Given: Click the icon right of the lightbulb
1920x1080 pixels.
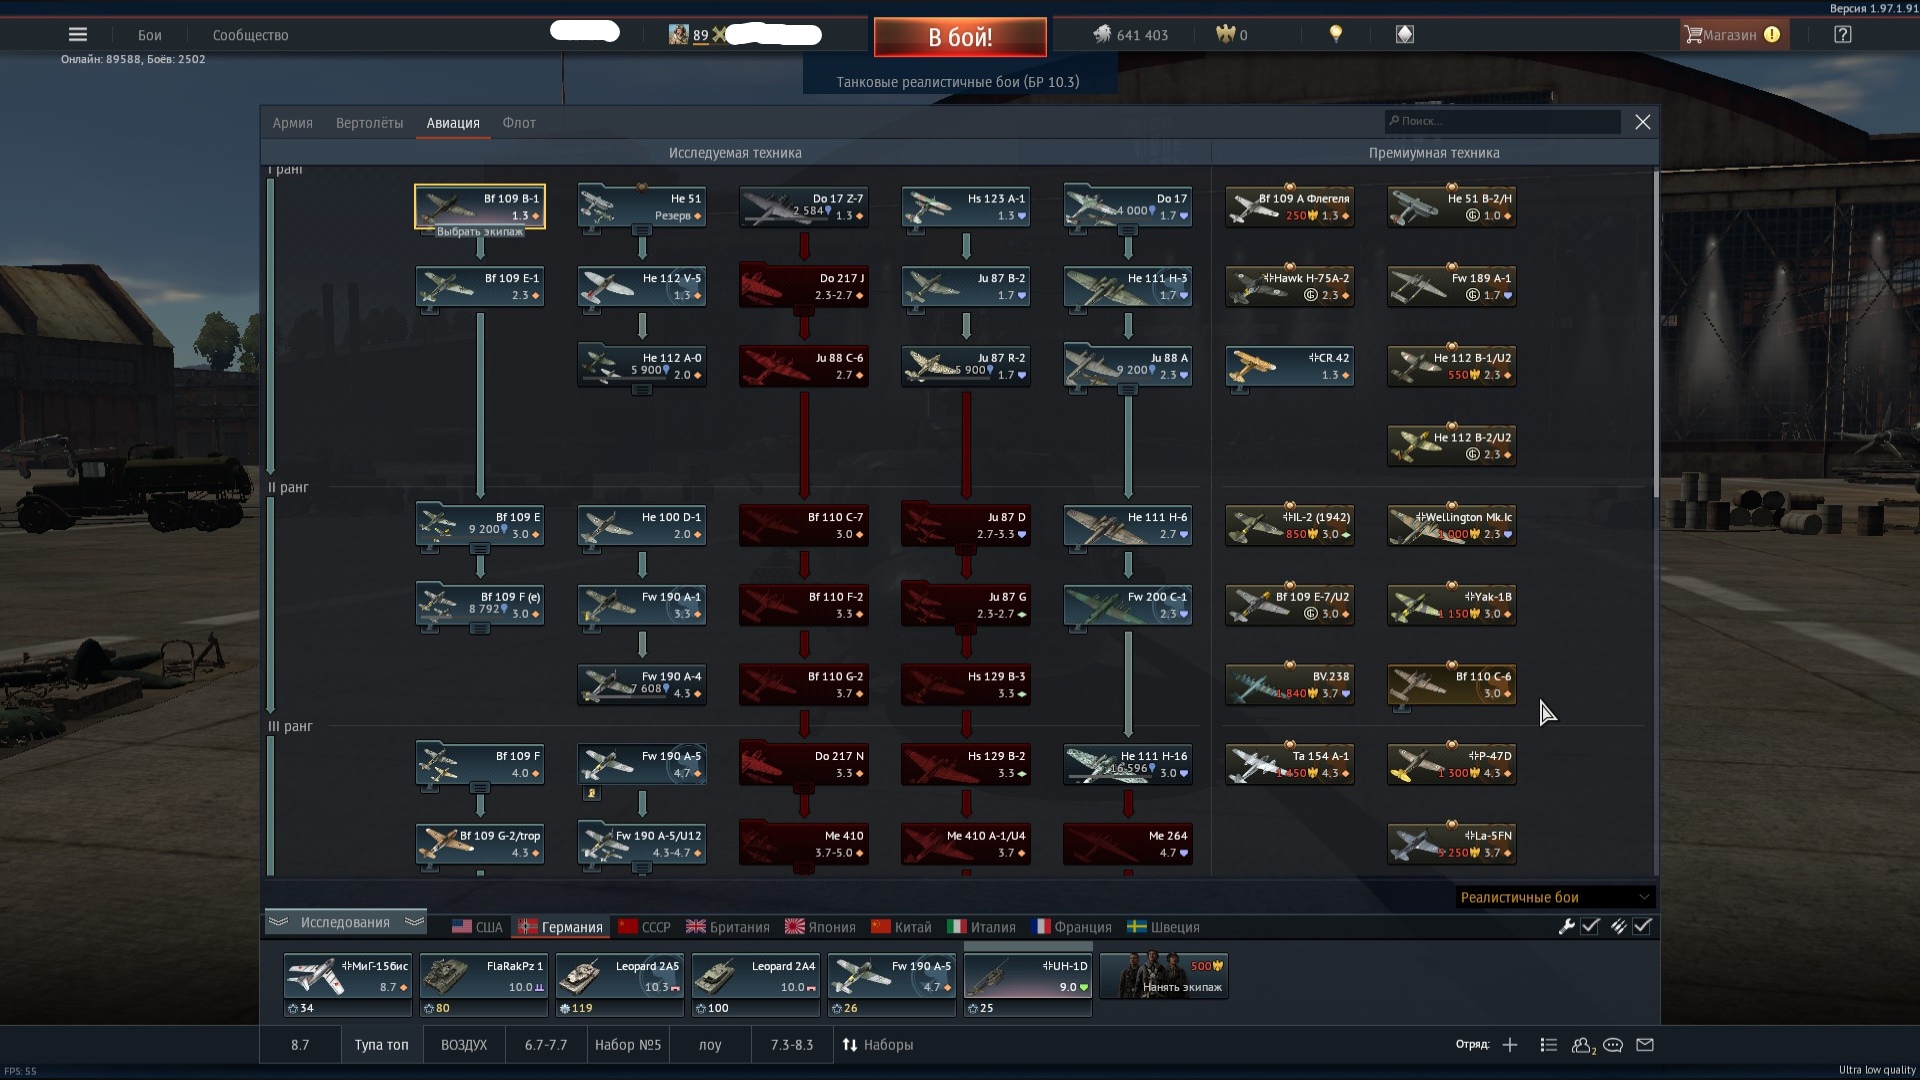Looking at the screenshot, I should 1405,34.
